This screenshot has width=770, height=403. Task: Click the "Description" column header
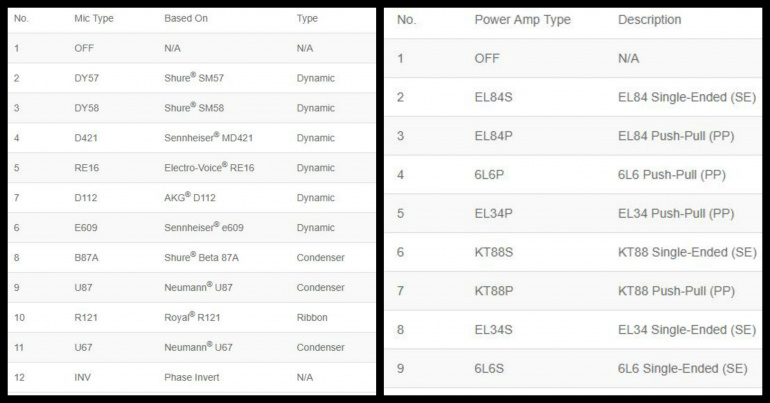649,20
